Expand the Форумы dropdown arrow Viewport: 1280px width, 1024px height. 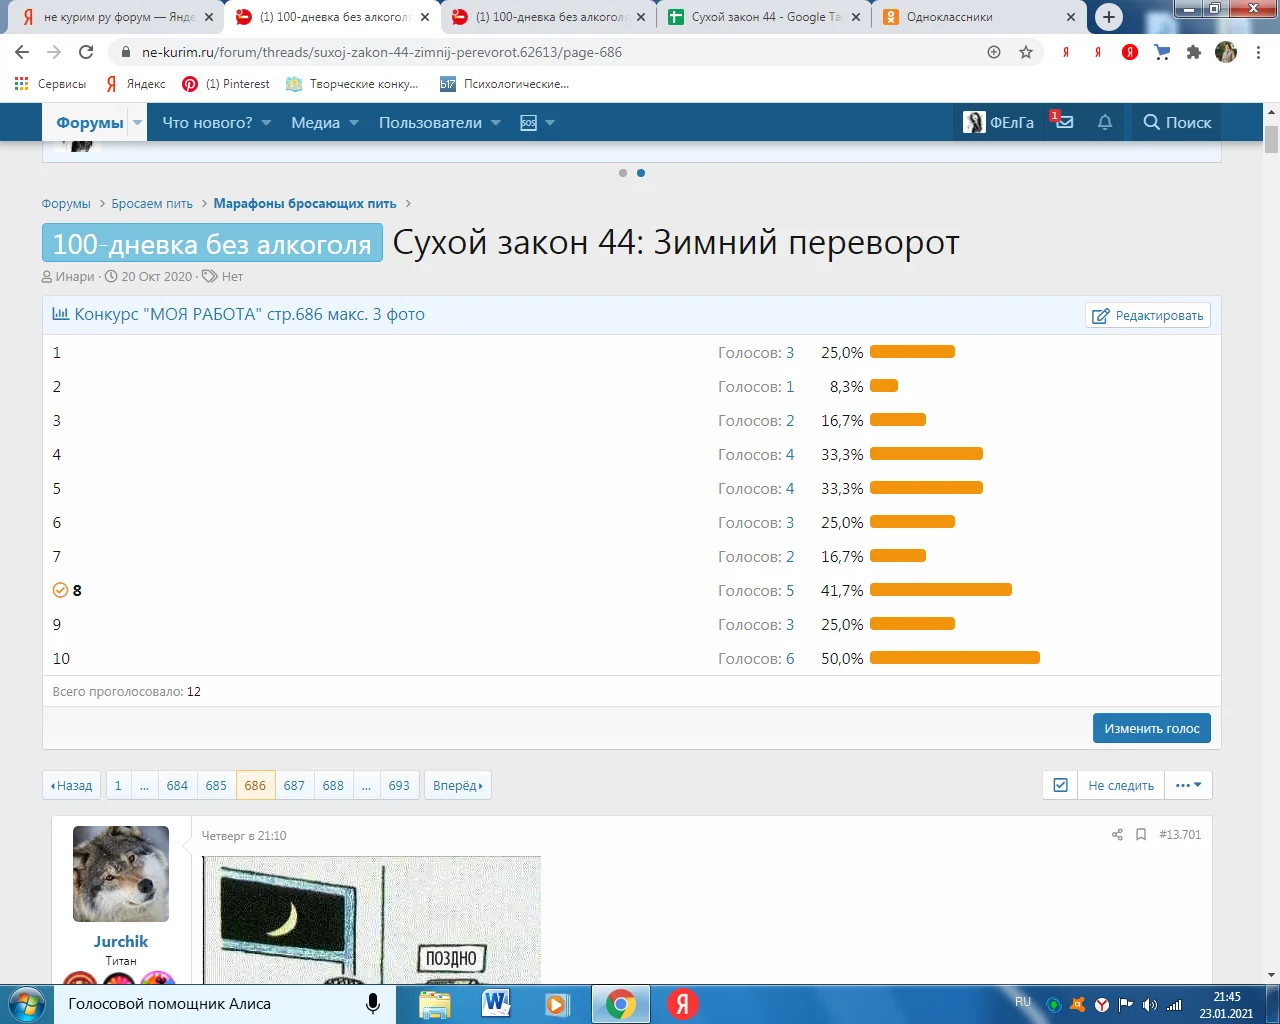(x=138, y=123)
